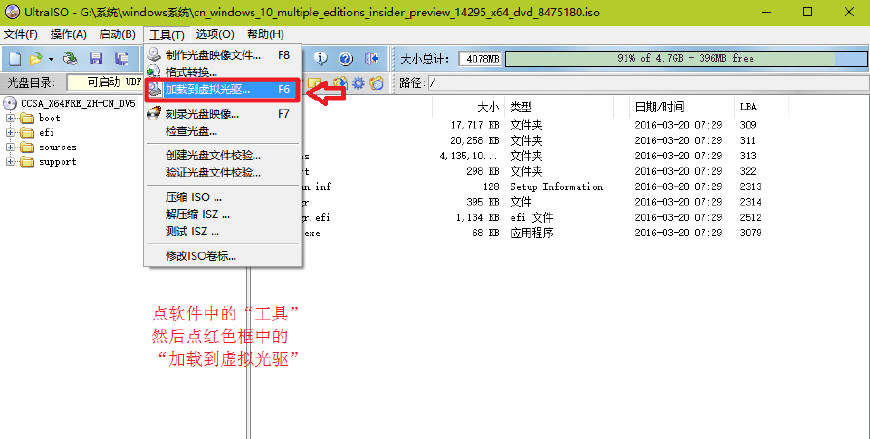
Task: Click the Info (i) toolbar icon
Action: [x=320, y=58]
